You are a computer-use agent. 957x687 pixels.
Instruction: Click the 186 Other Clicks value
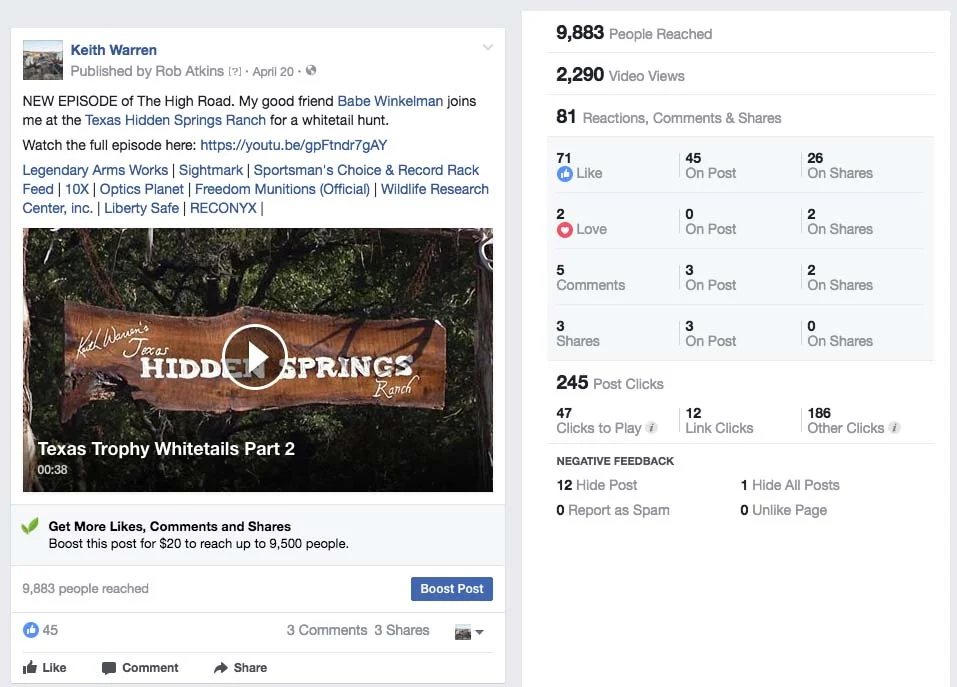coord(818,413)
